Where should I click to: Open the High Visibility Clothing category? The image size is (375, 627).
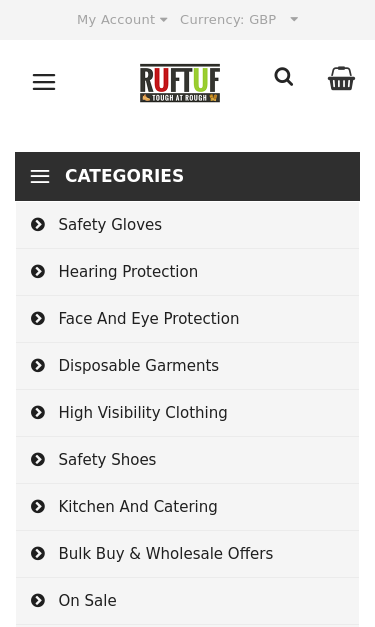tap(188, 413)
